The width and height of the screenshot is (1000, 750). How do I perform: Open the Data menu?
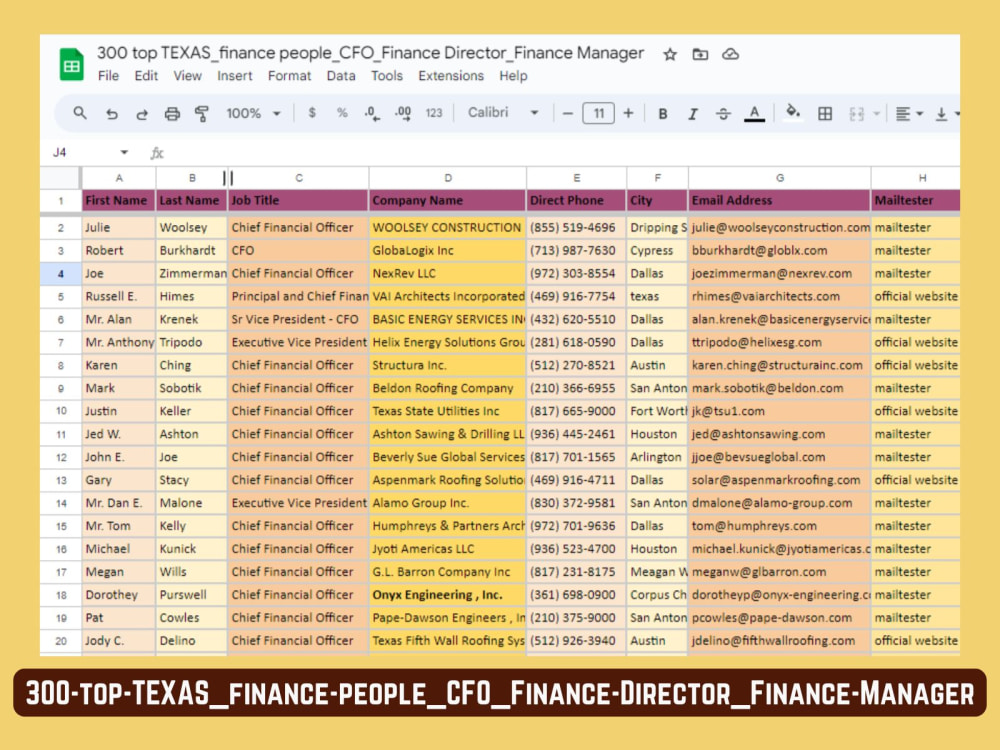(341, 76)
